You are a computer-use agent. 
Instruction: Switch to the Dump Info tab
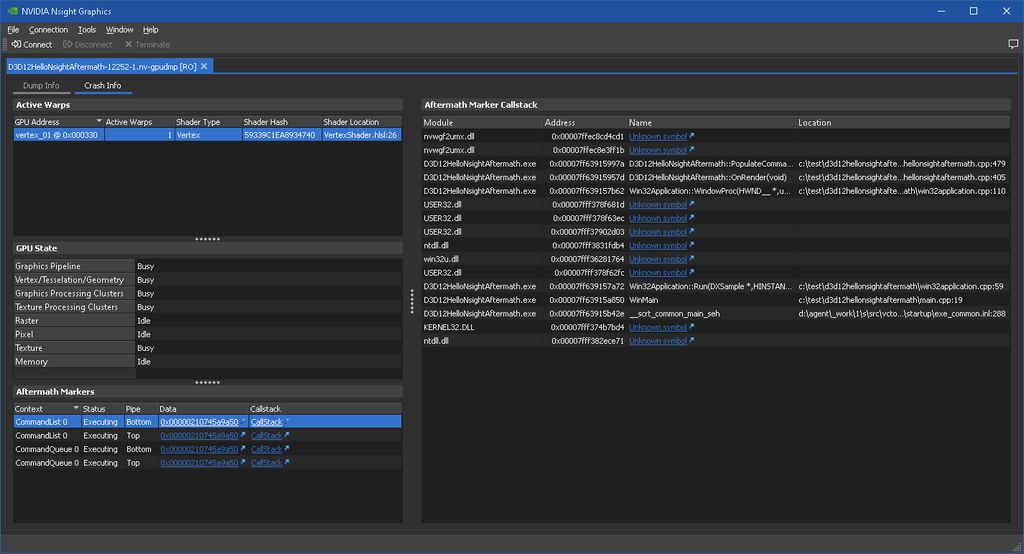coord(41,86)
